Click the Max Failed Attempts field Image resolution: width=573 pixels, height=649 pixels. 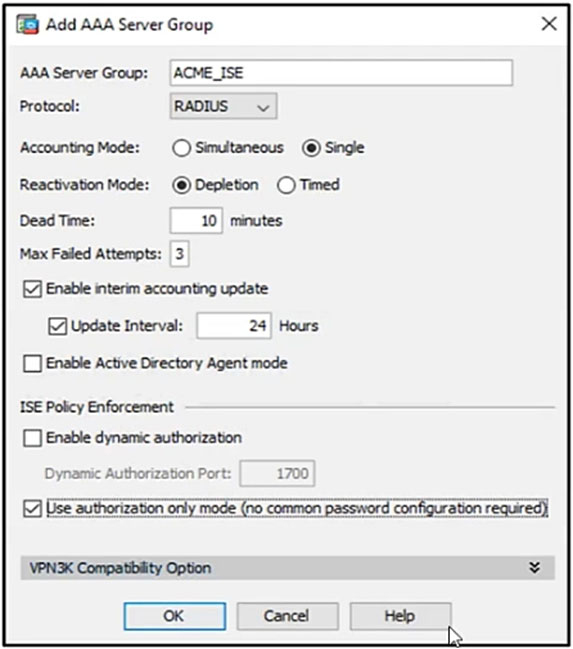179,254
